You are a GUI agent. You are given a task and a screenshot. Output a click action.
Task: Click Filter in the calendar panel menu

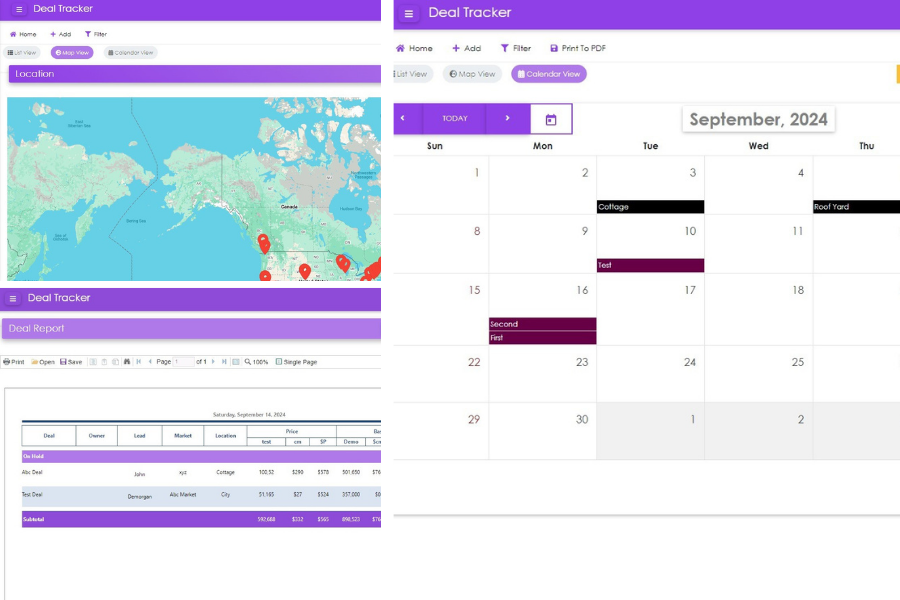pos(516,48)
